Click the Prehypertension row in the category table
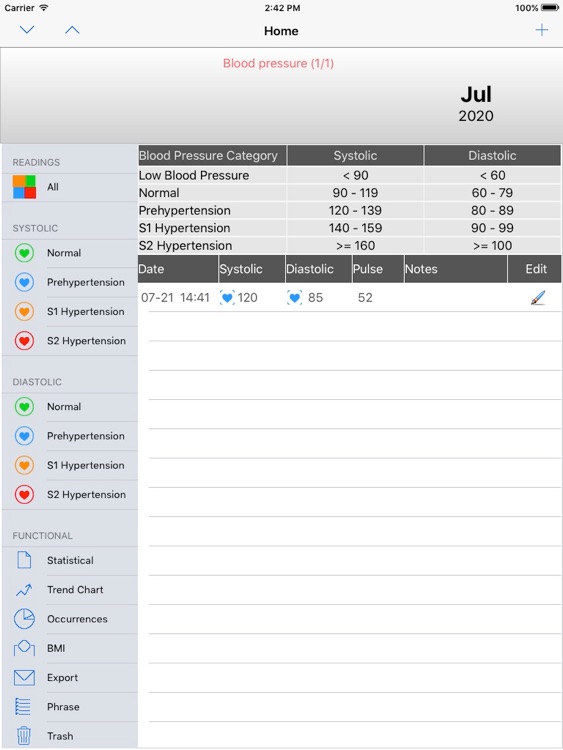This screenshot has width=563, height=750. point(349,210)
